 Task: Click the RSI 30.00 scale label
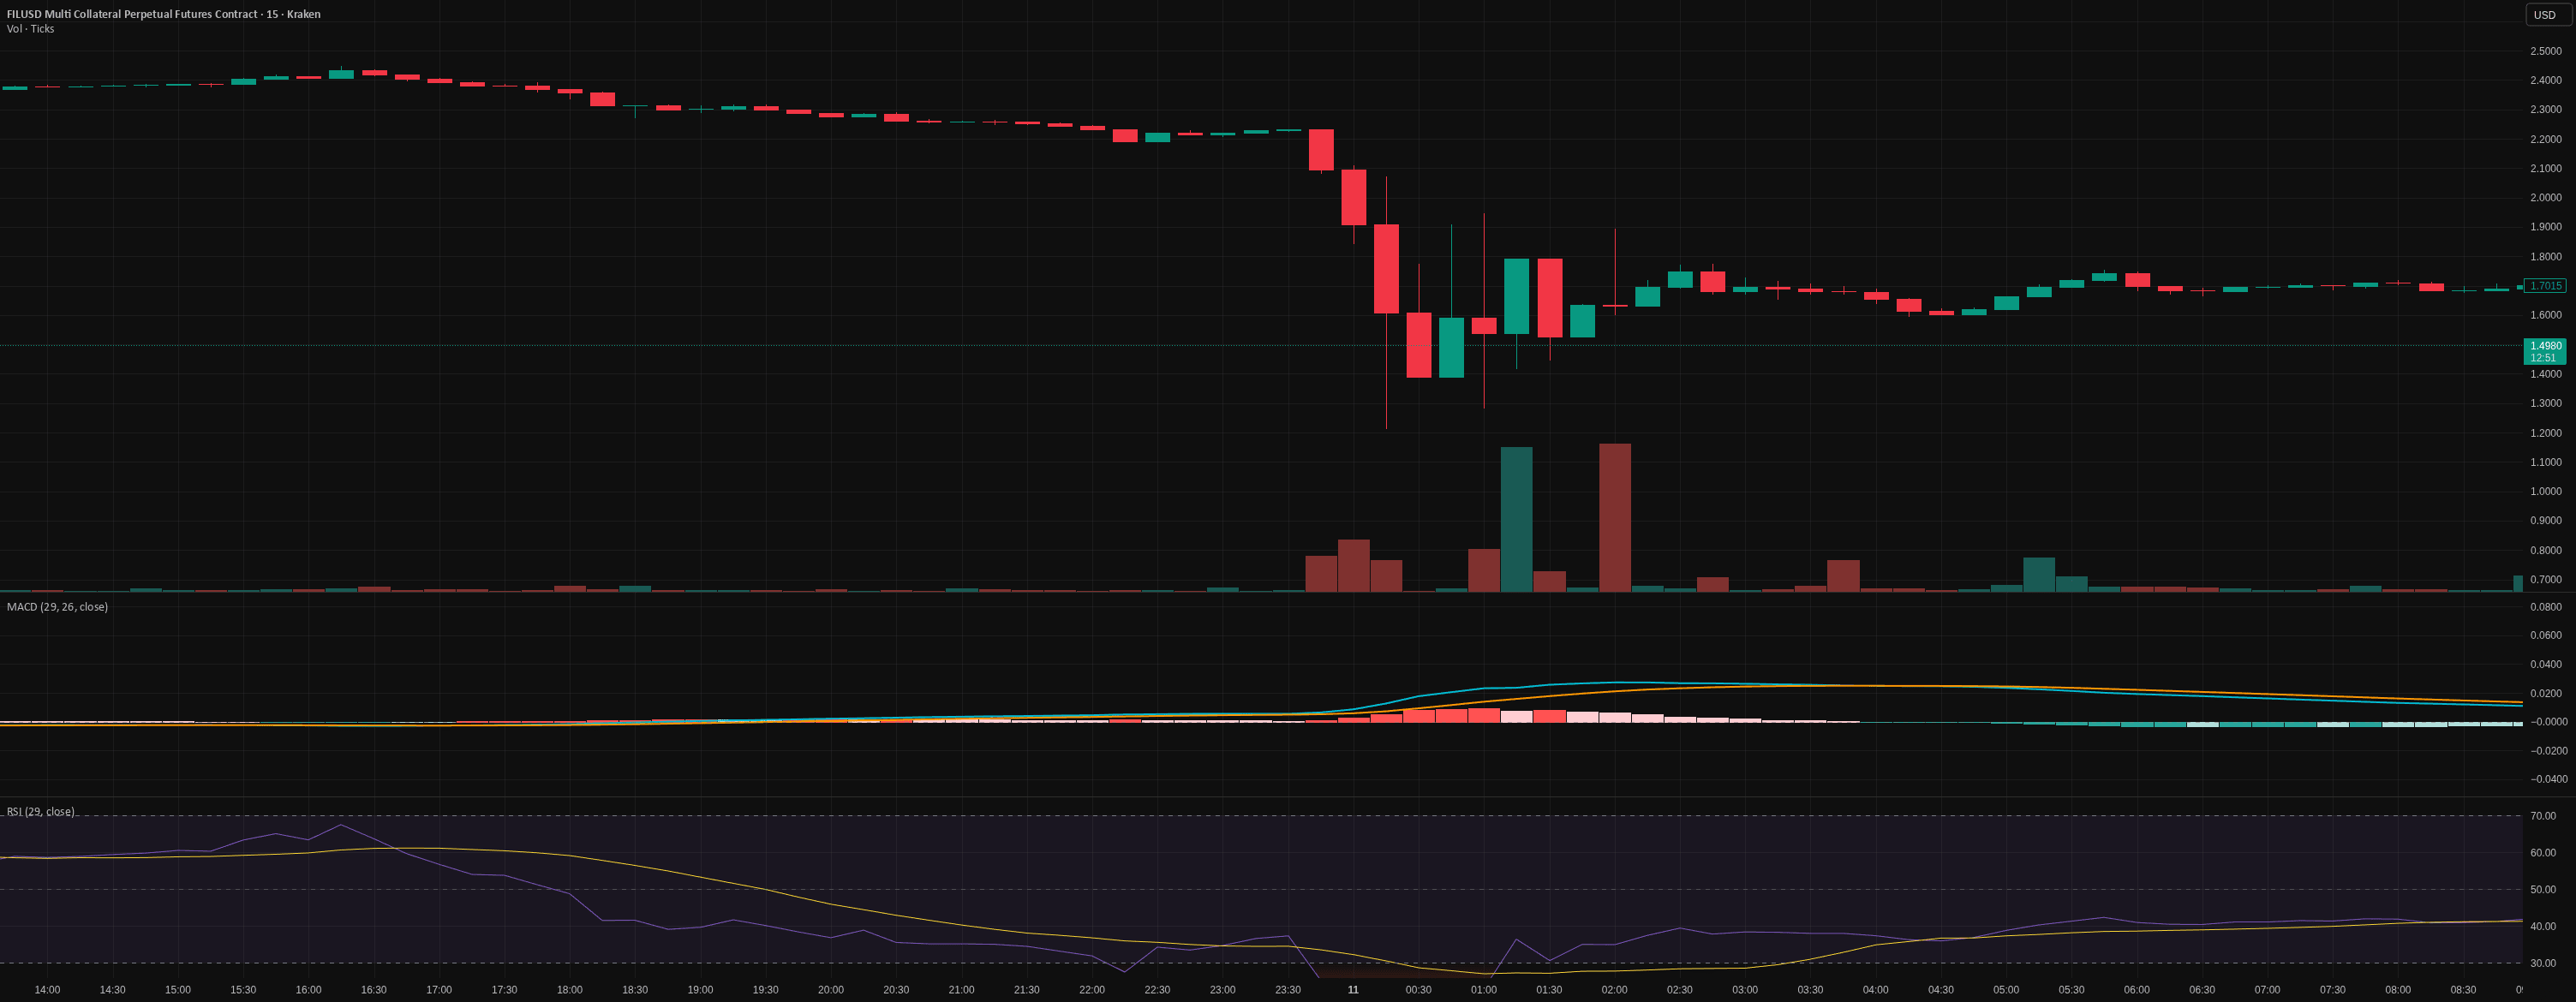click(2543, 963)
